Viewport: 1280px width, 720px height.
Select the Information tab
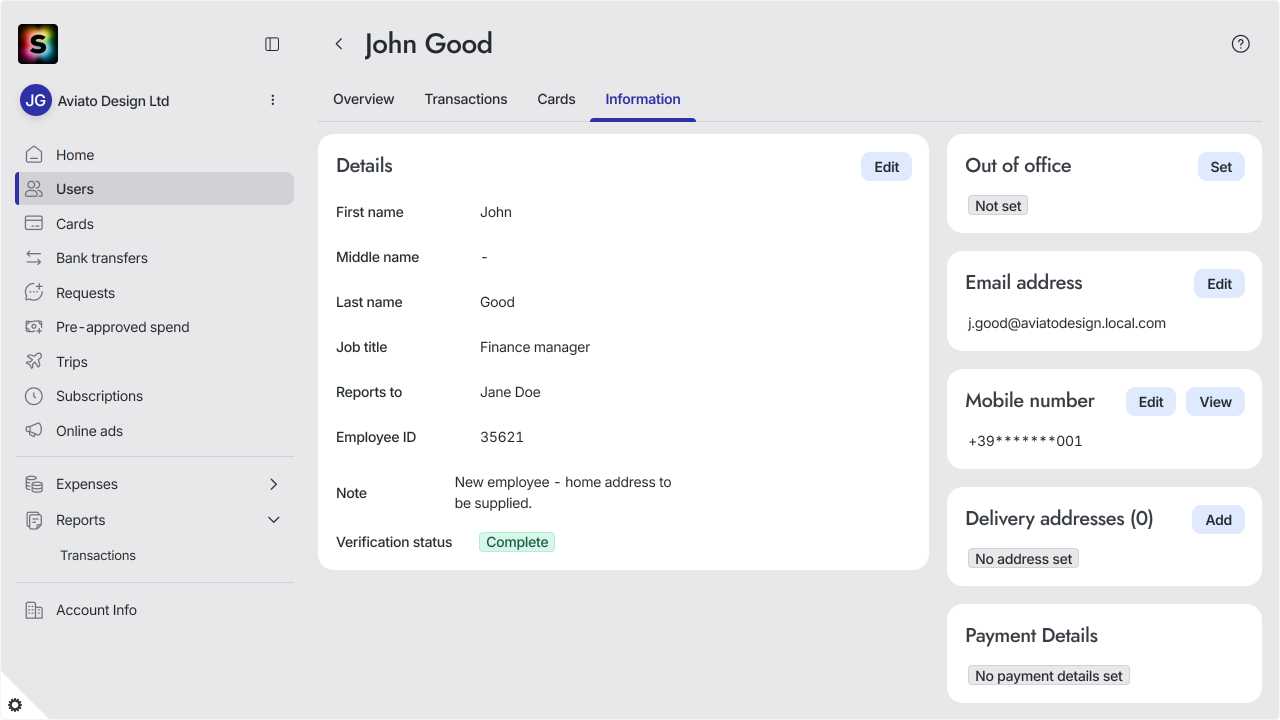click(x=643, y=99)
